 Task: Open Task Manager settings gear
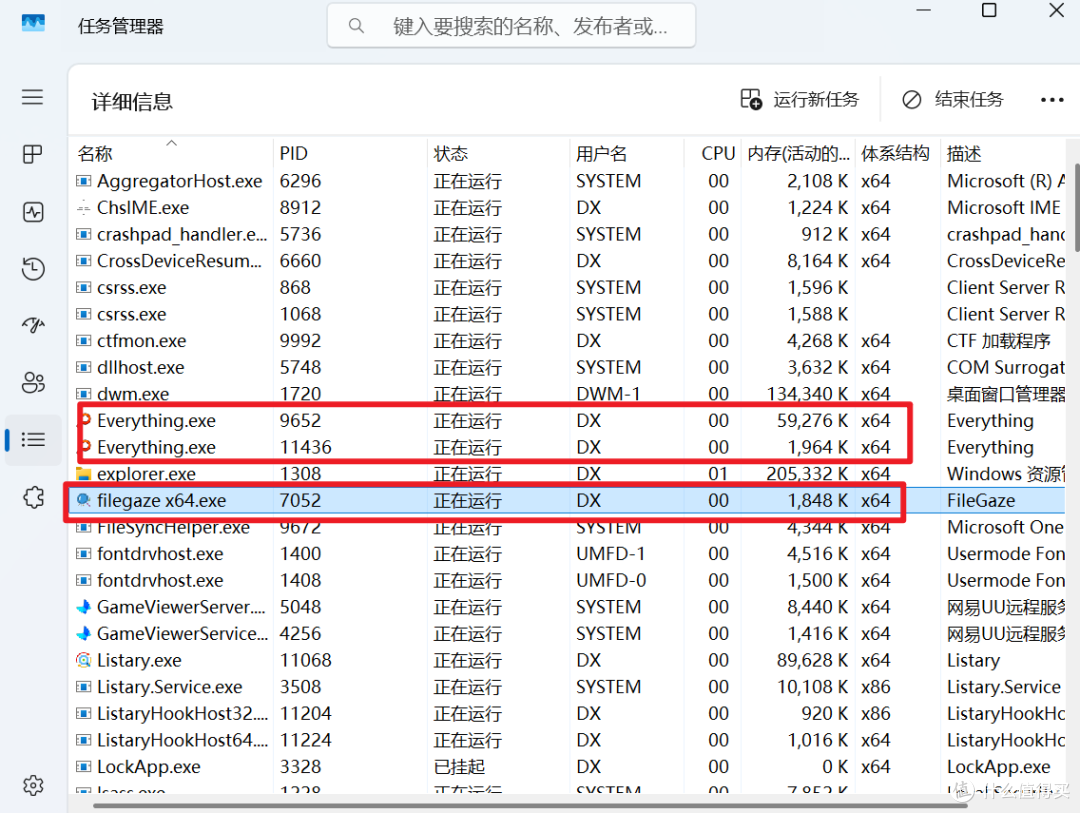[33, 785]
